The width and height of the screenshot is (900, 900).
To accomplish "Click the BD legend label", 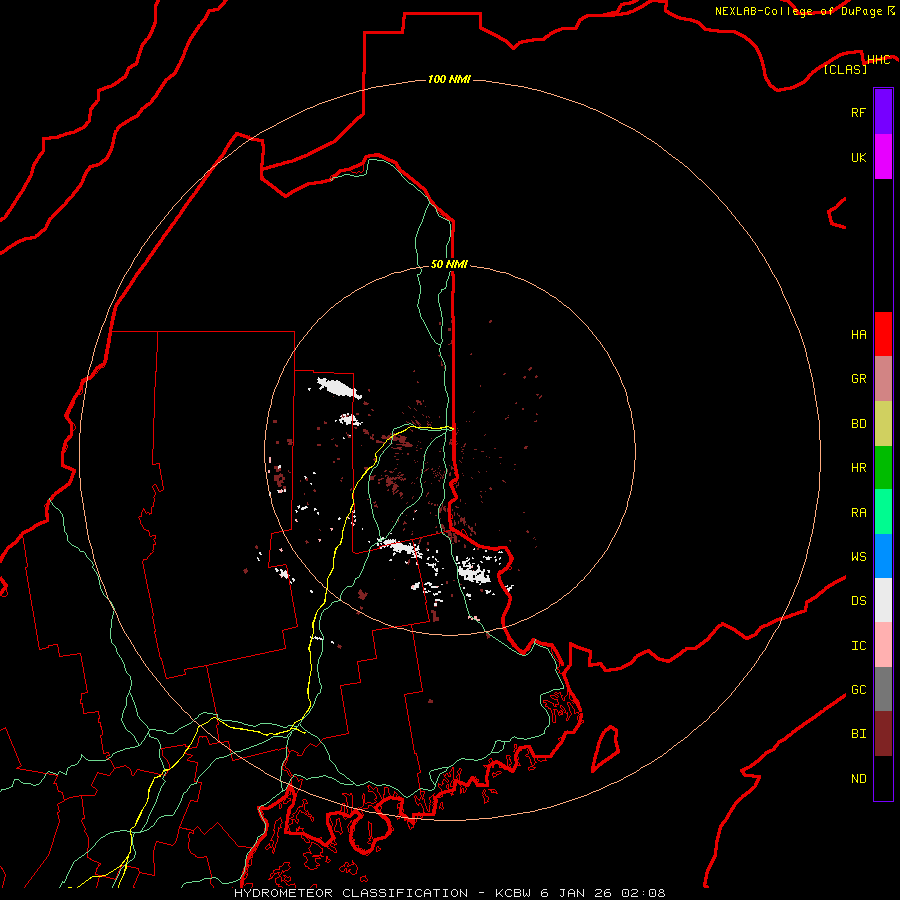I will click(858, 424).
